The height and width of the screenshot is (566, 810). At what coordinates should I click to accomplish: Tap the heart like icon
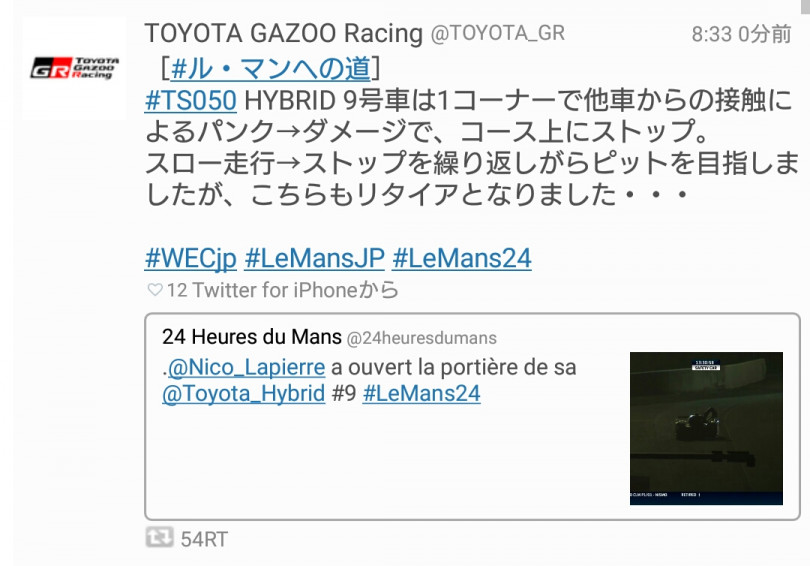tap(155, 290)
